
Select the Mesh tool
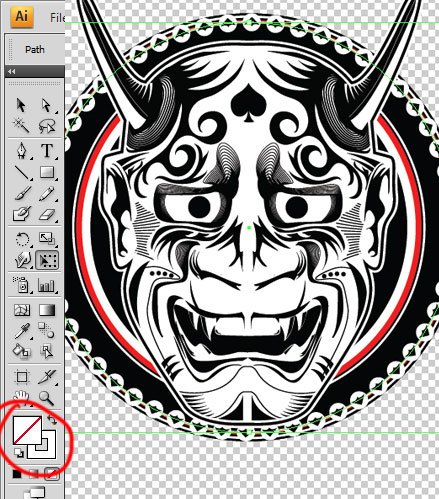tap(22, 310)
